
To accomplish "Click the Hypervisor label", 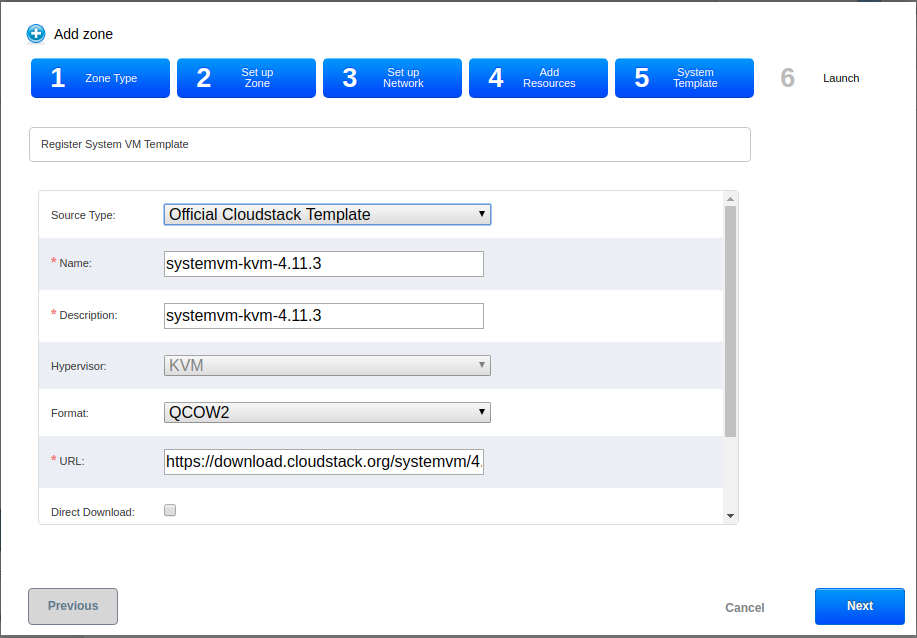I will click(x=78, y=367).
